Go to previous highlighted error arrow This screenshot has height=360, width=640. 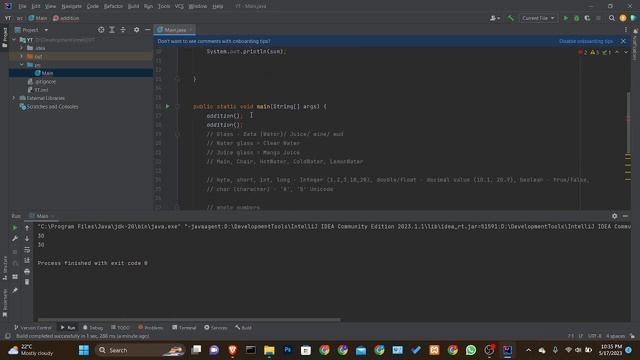coord(617,52)
